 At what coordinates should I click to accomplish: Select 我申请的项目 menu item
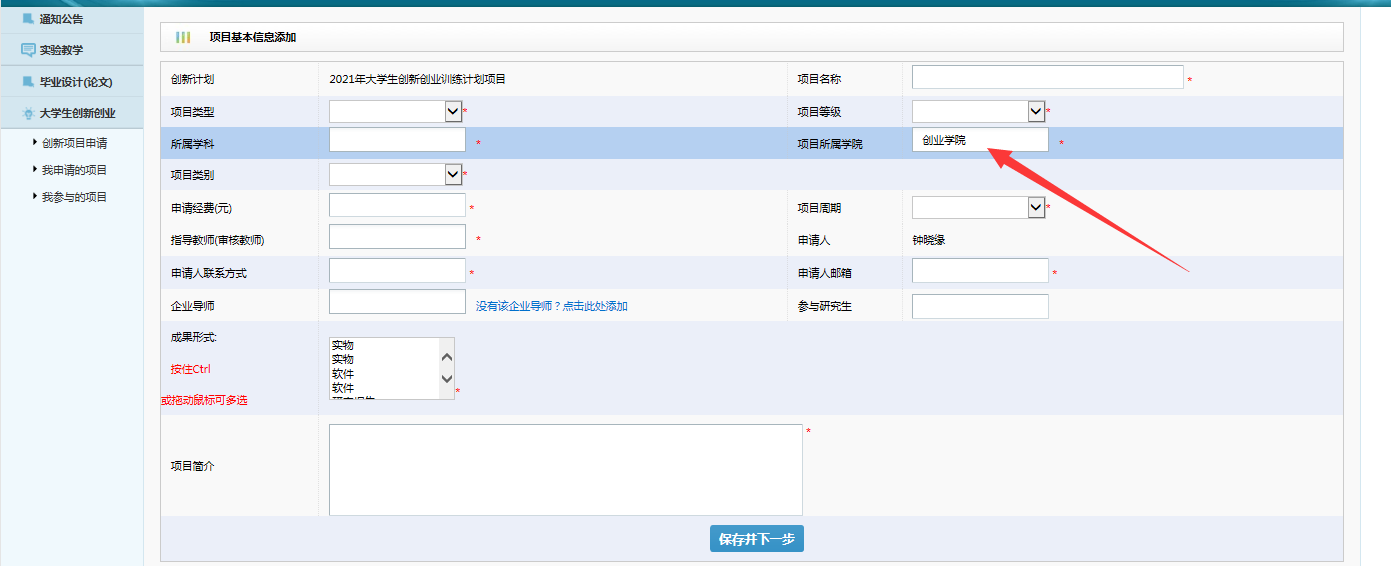[x=74, y=170]
